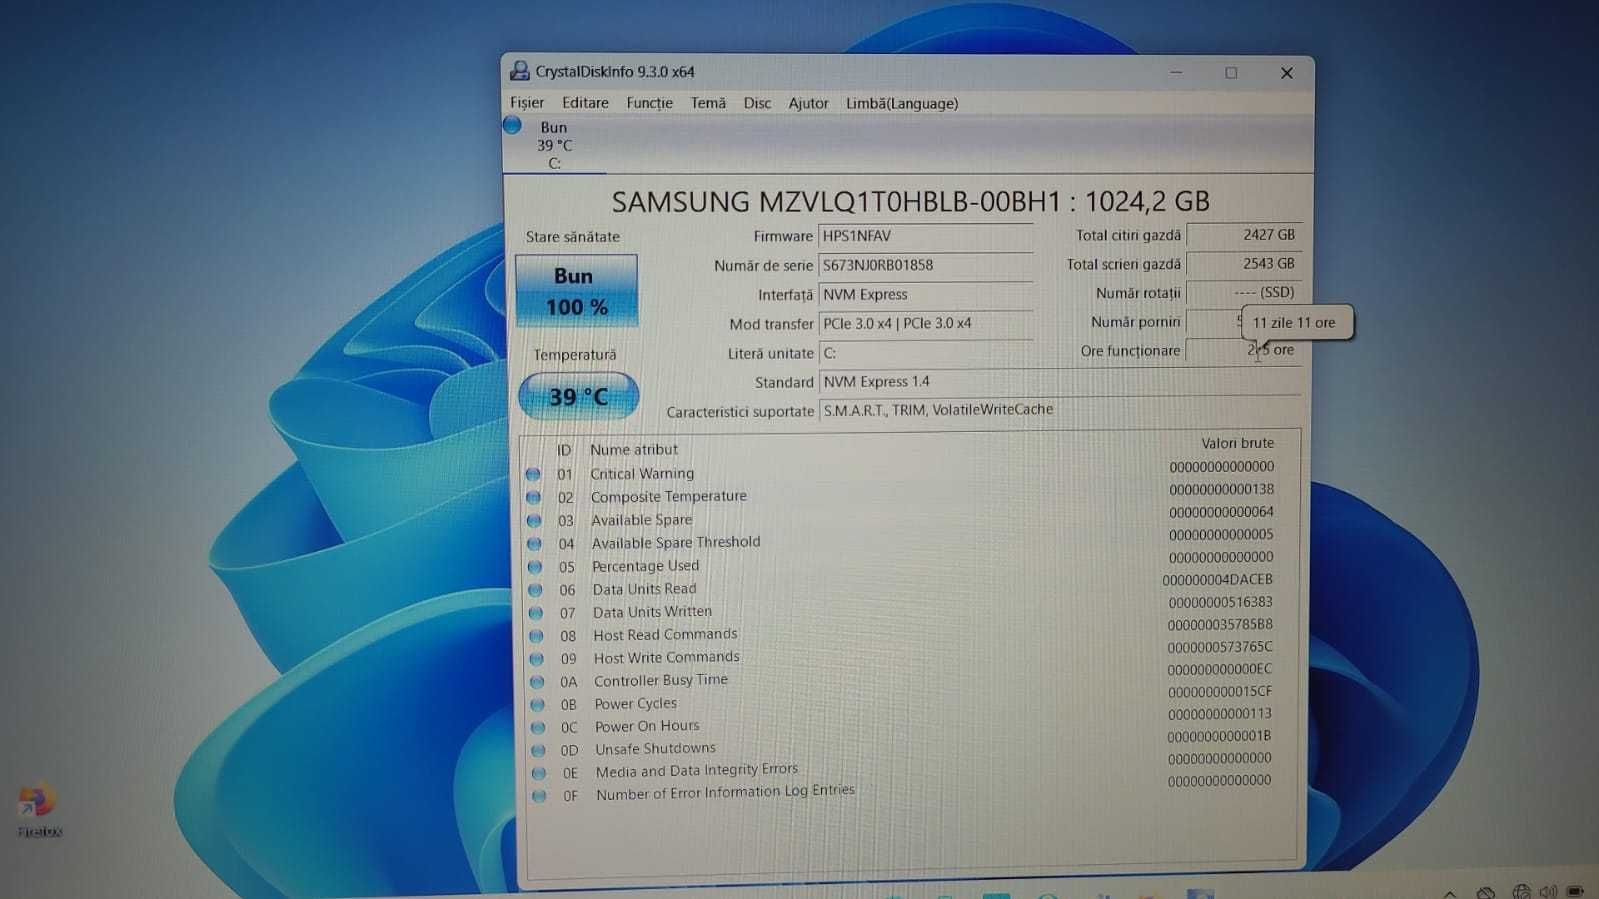
Task: Open the Ajutor menu
Action: click(808, 103)
